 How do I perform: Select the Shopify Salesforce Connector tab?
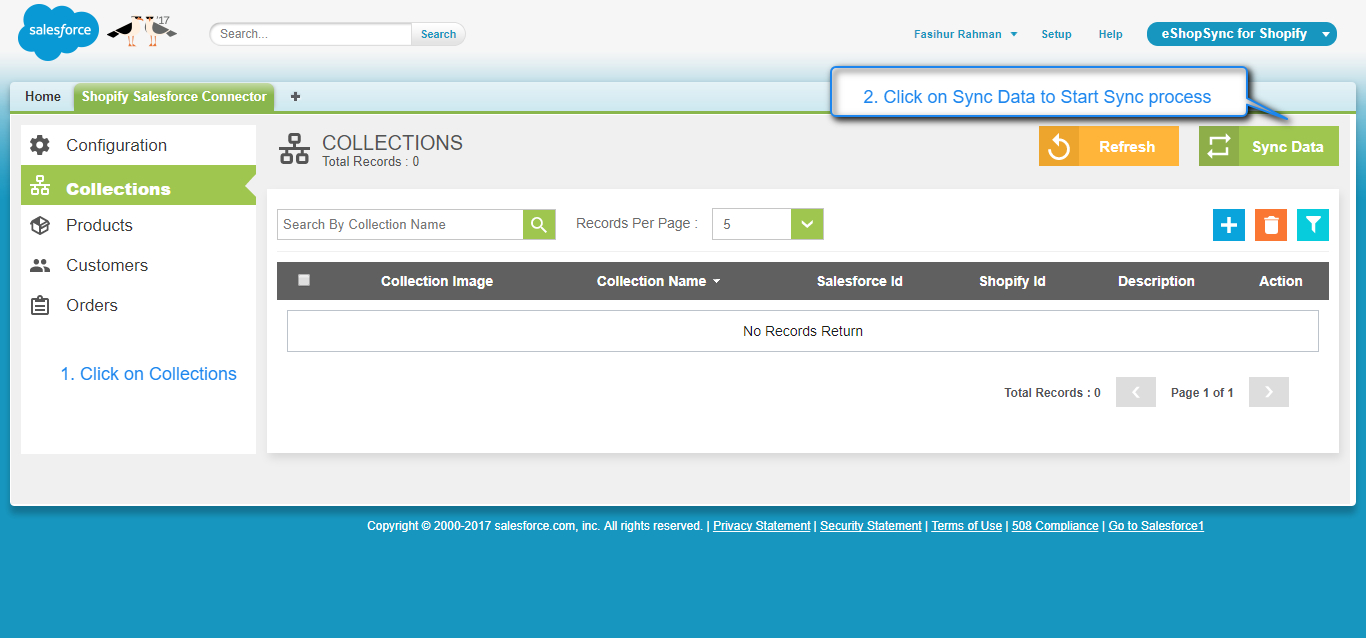click(x=174, y=97)
